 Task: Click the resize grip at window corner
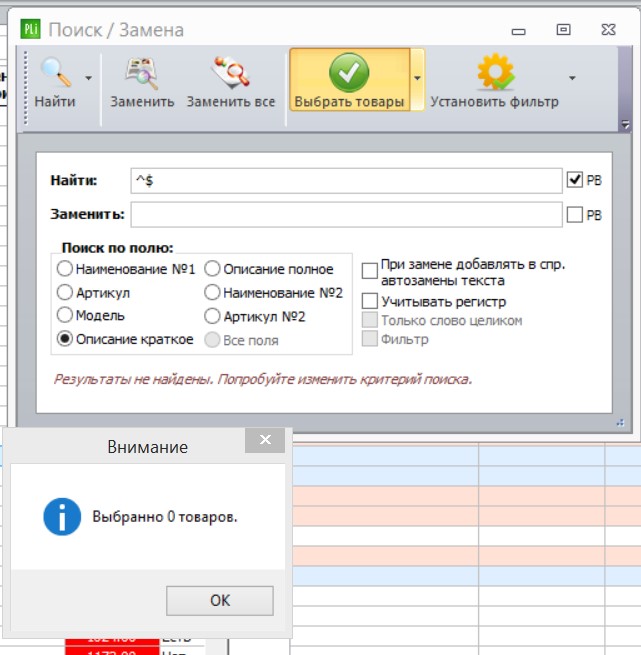pyautogui.click(x=620, y=423)
